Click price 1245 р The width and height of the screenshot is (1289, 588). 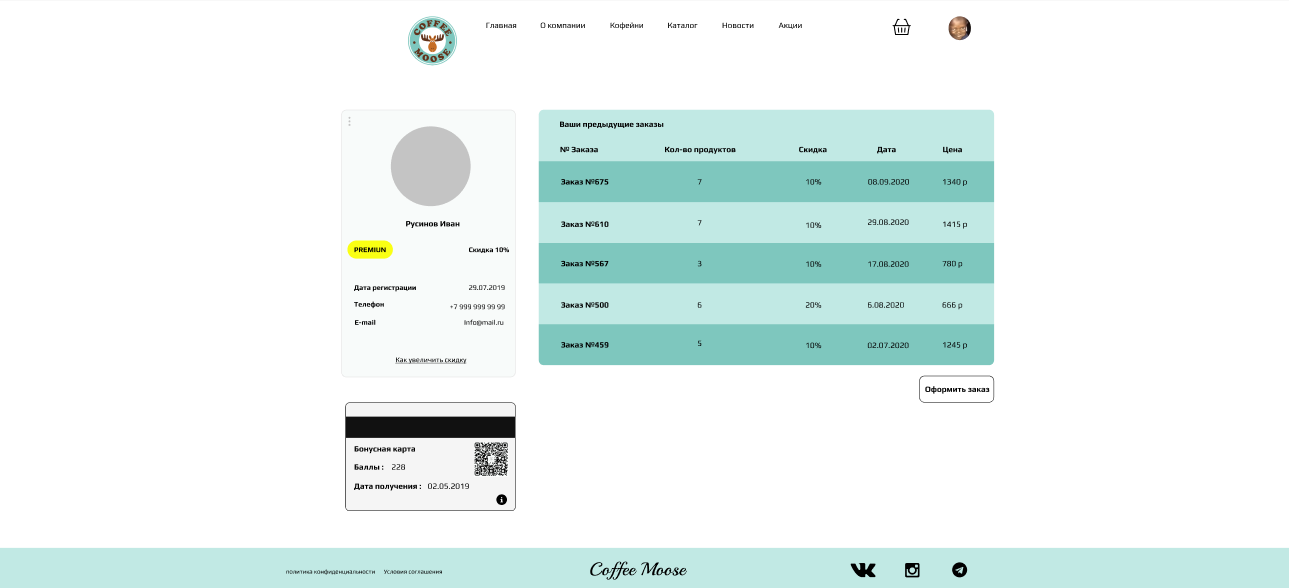[955, 345]
